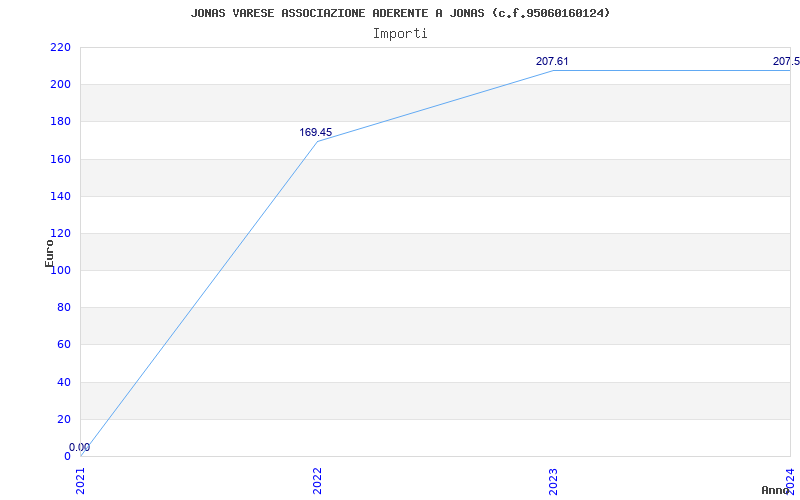
Task: Click the 60 y-axis tick label
Action: [x=63, y=345]
